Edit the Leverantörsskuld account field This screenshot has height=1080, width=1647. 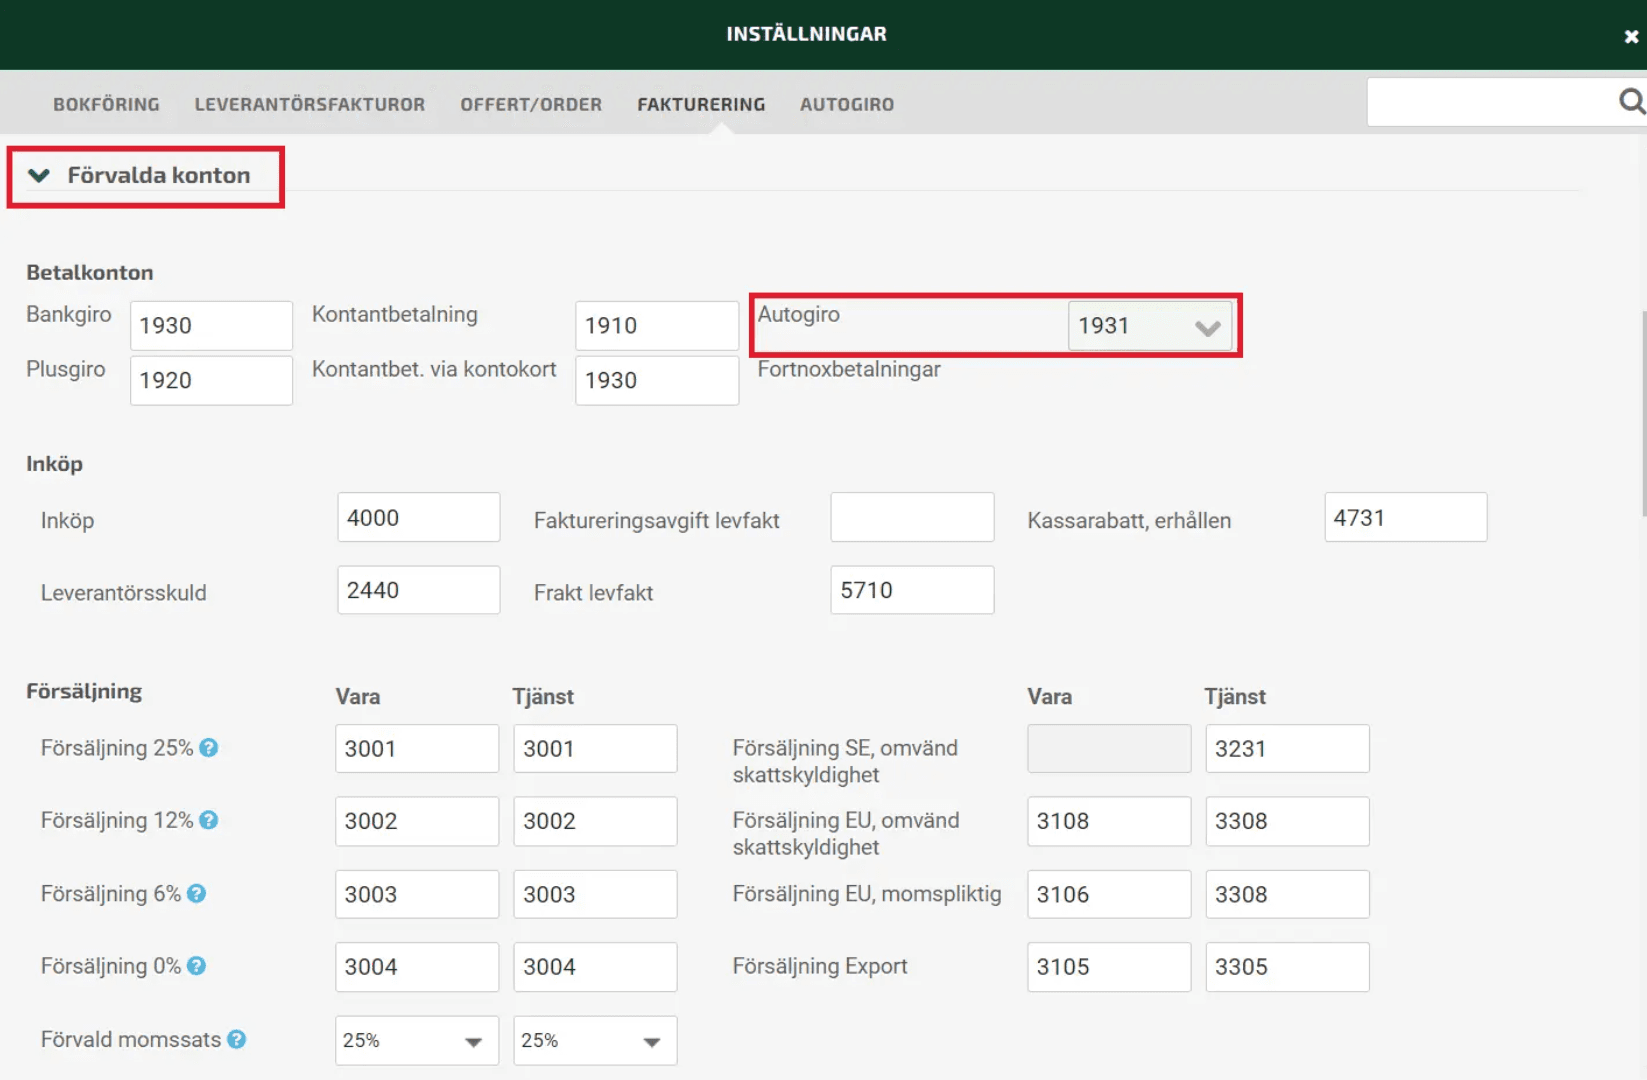click(x=419, y=590)
